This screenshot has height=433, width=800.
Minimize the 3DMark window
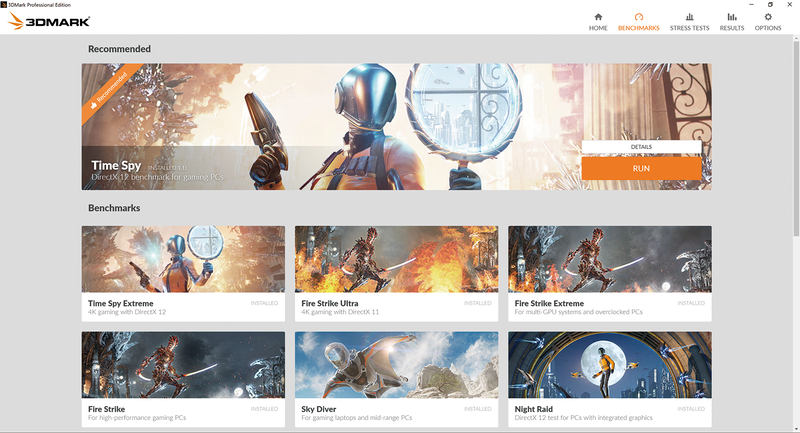751,5
